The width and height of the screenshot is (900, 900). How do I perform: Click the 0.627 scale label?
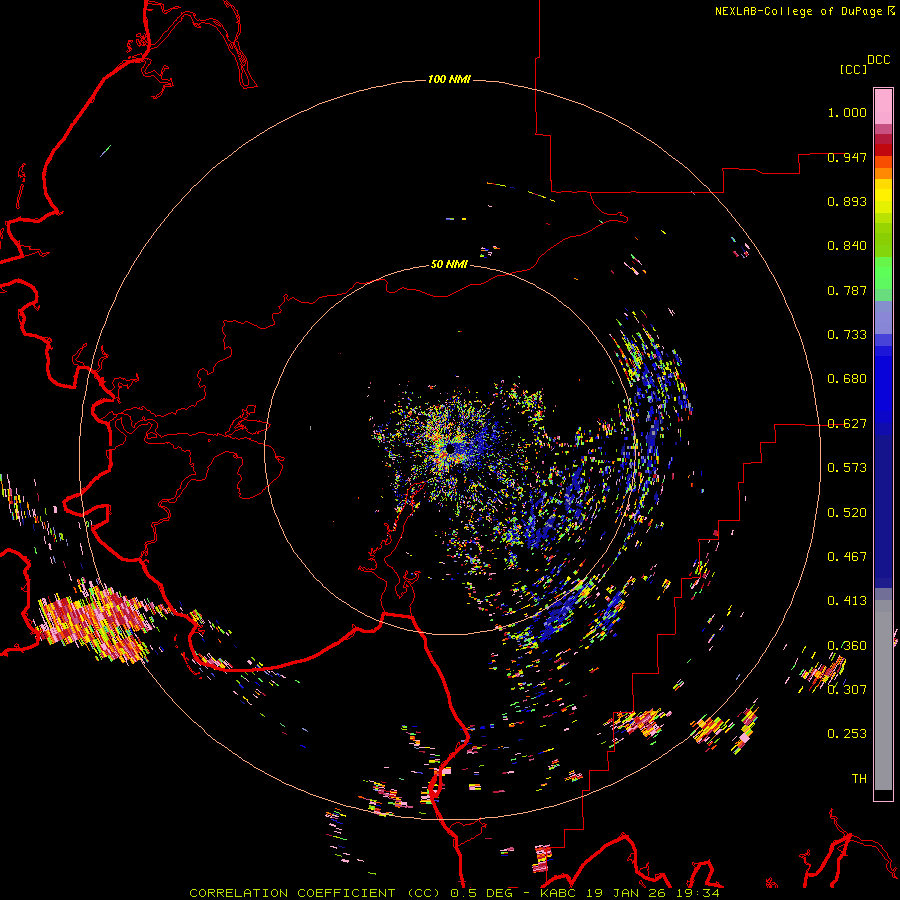[x=847, y=424]
